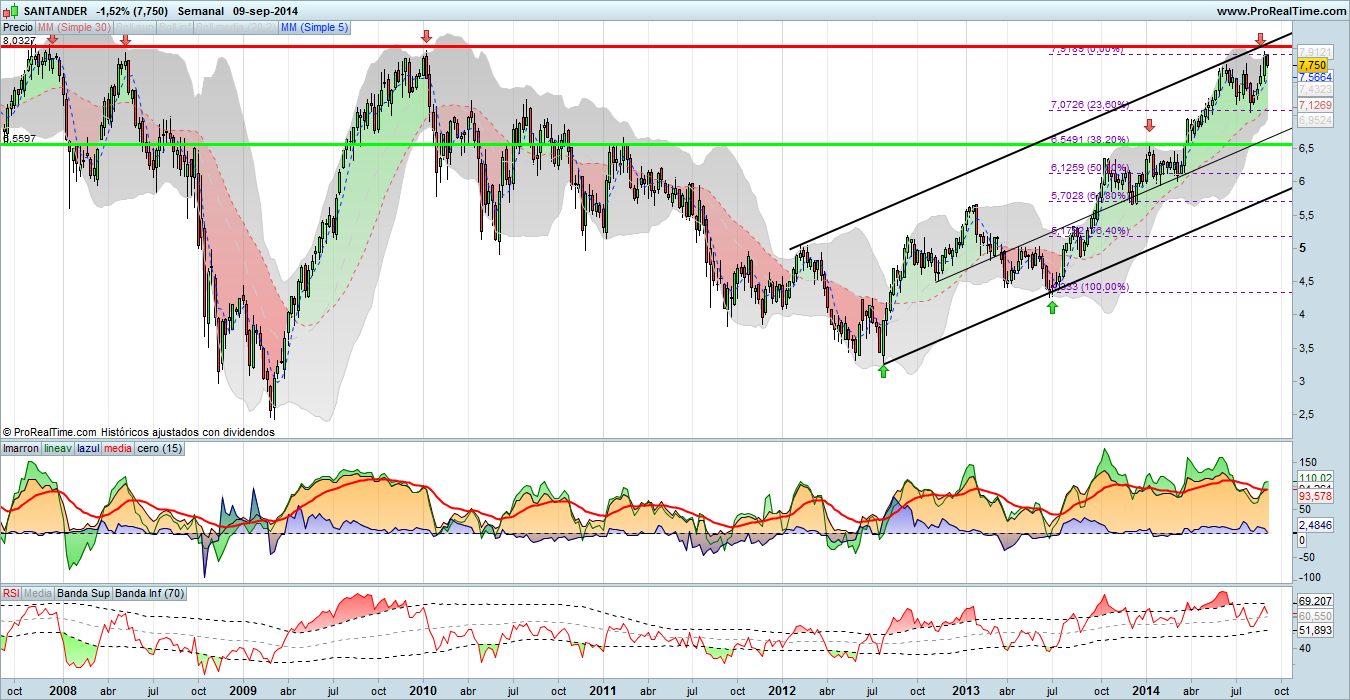
Task: Click the 7,9189 (0,00%) Fibonacci label
Action: tap(1087, 49)
